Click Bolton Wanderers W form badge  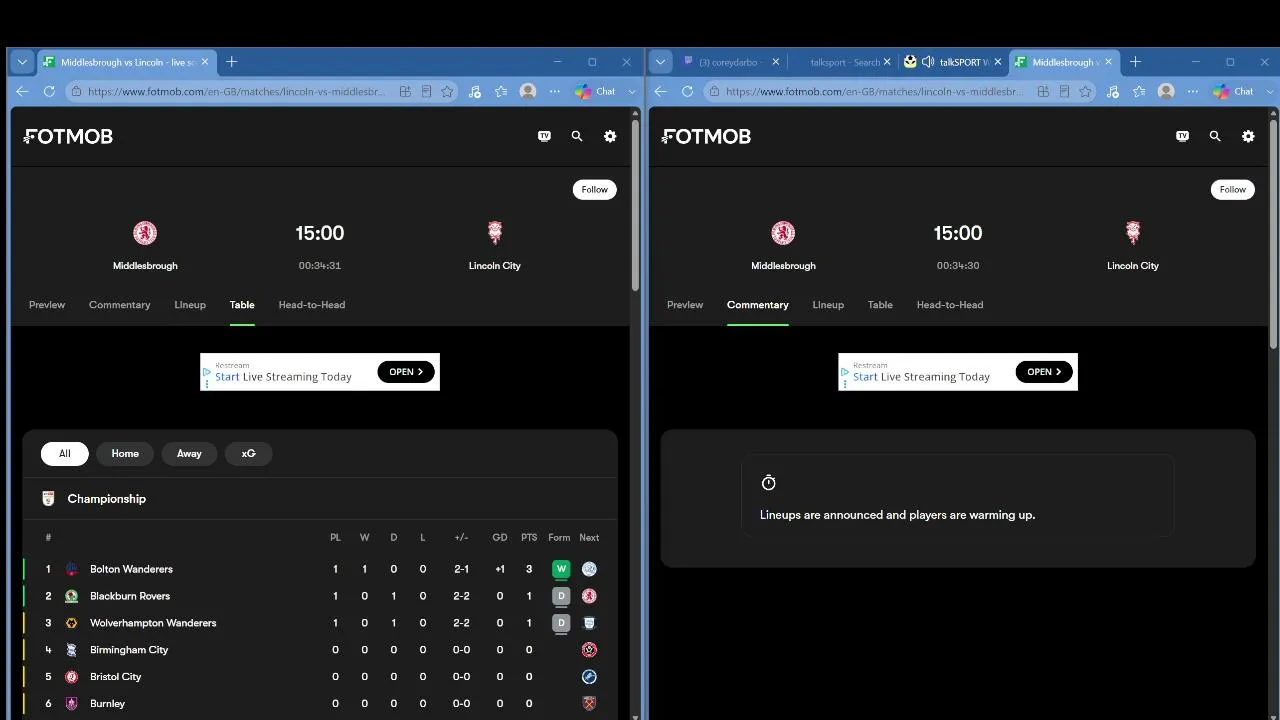[x=561, y=569]
